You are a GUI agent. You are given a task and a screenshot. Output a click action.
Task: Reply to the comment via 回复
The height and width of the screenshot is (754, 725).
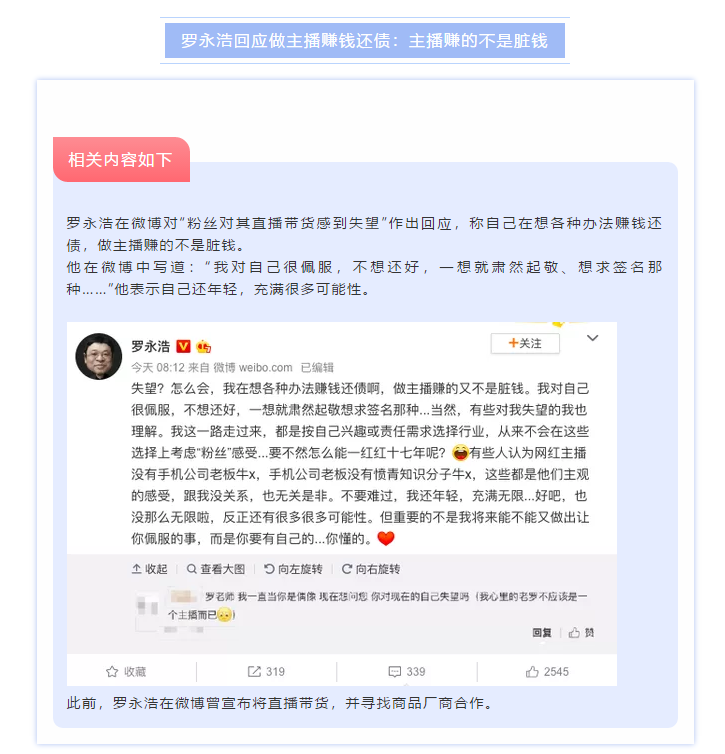[542, 633]
